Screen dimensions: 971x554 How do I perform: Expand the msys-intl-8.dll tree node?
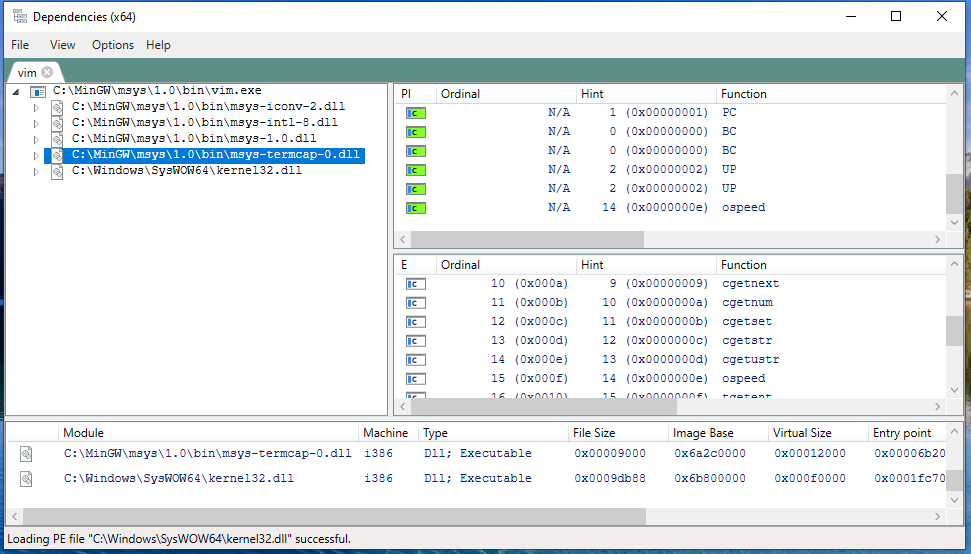pyautogui.click(x=37, y=123)
